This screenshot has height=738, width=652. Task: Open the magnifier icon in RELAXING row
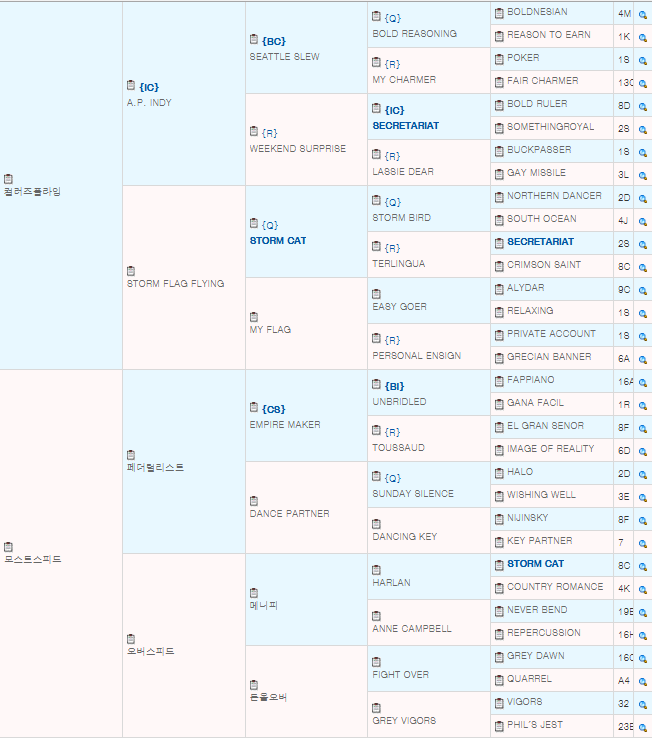click(643, 314)
